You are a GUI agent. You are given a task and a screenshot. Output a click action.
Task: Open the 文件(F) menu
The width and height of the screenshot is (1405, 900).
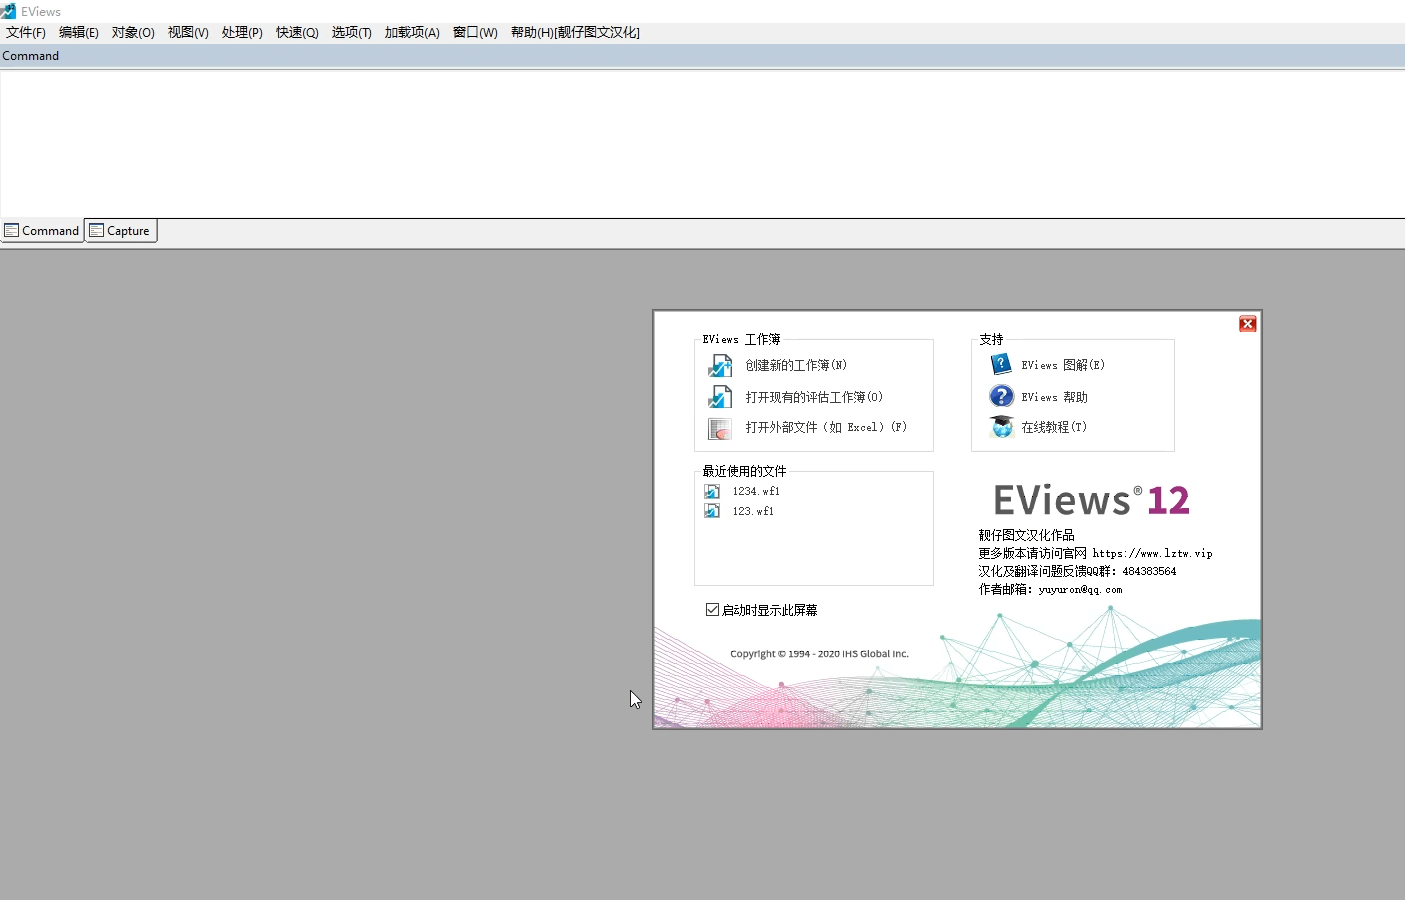click(x=26, y=32)
